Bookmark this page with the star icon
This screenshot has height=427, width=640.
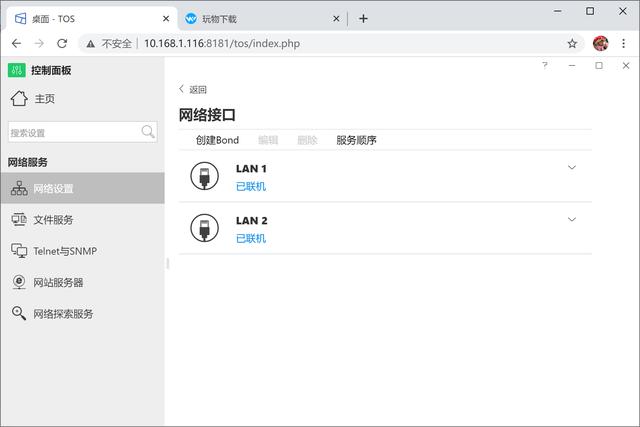click(x=572, y=44)
